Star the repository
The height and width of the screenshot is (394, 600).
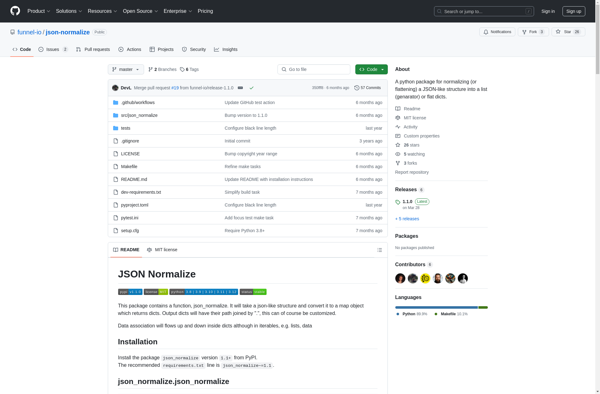point(568,32)
